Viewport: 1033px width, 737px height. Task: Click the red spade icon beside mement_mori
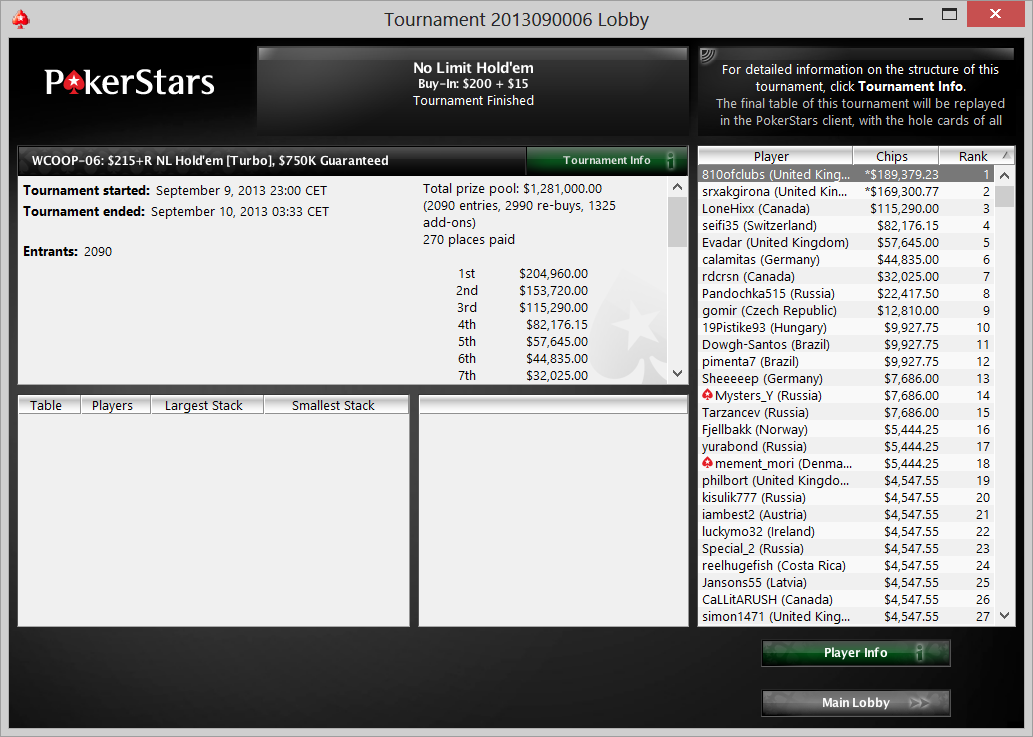(707, 463)
